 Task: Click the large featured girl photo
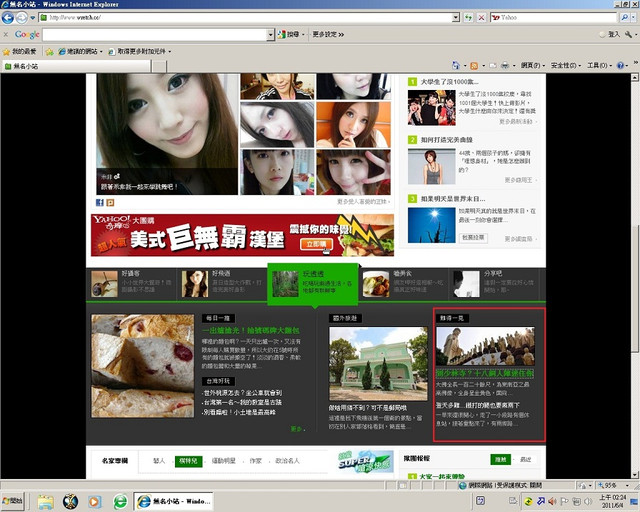tap(167, 134)
